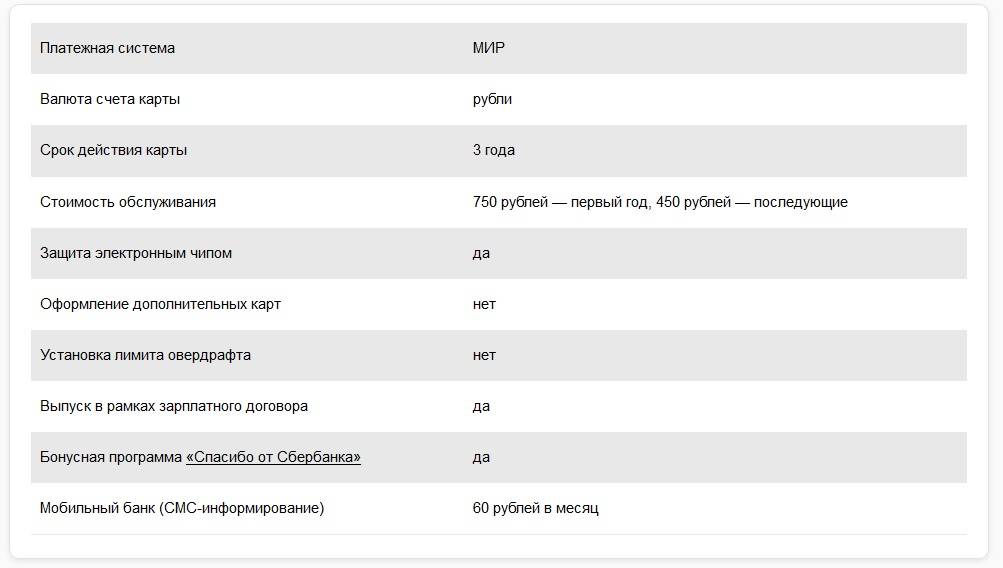Select the «МИР» payment system value
Image resolution: width=1003 pixels, height=568 pixels.
489,48
